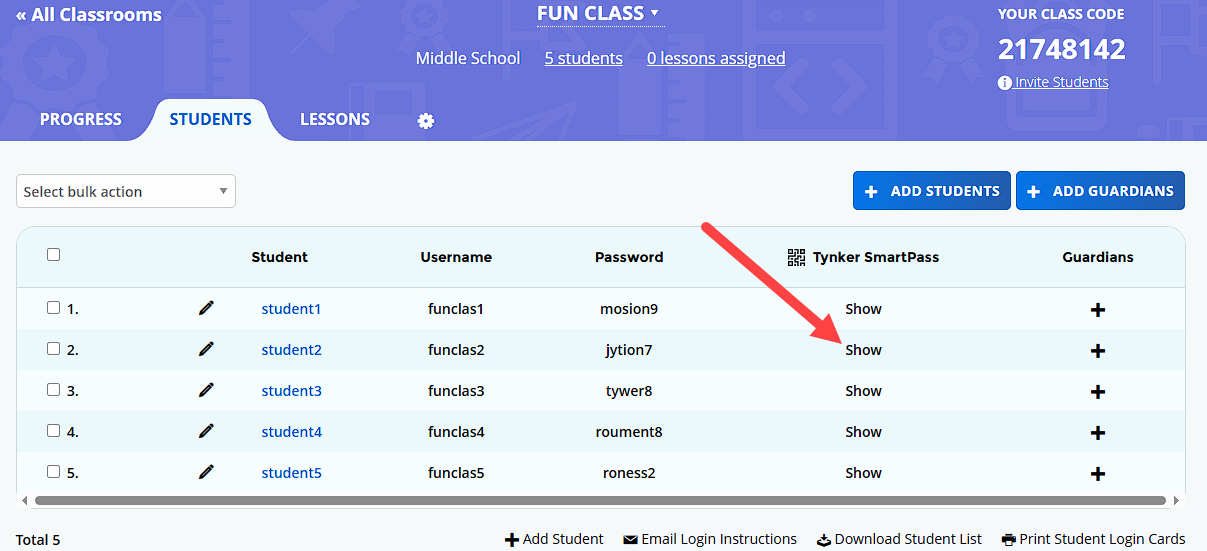Click pencil edit icon for student3

click(x=206, y=390)
